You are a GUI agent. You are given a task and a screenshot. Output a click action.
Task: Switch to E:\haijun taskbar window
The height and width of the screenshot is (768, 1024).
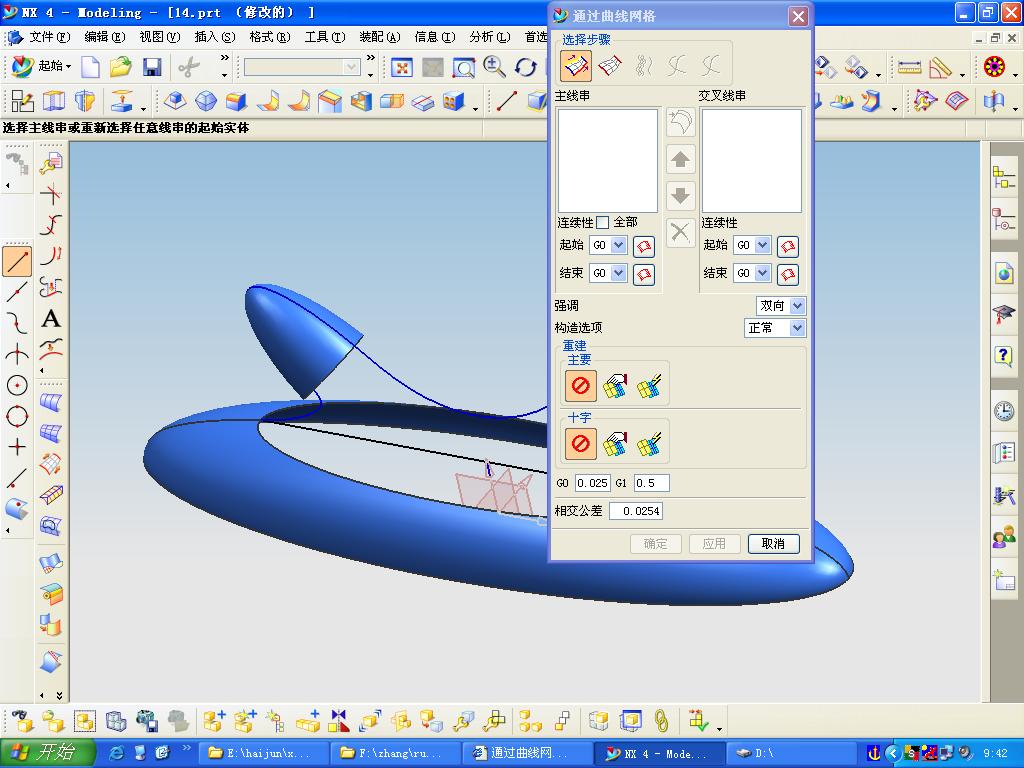[261, 753]
